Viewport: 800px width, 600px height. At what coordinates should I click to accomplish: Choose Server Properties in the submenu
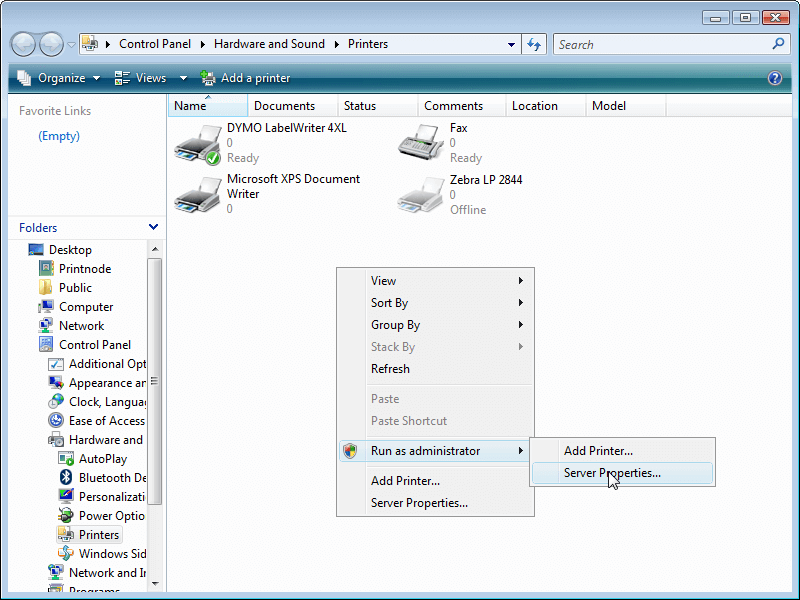tap(622, 473)
